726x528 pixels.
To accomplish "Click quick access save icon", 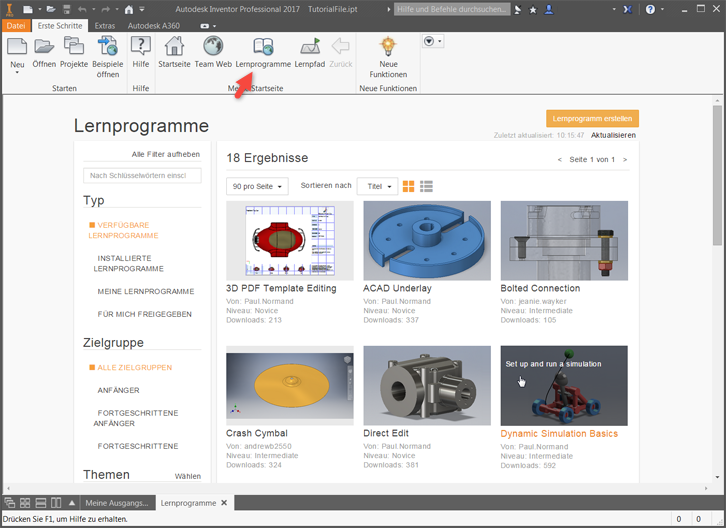I will pos(67,9).
